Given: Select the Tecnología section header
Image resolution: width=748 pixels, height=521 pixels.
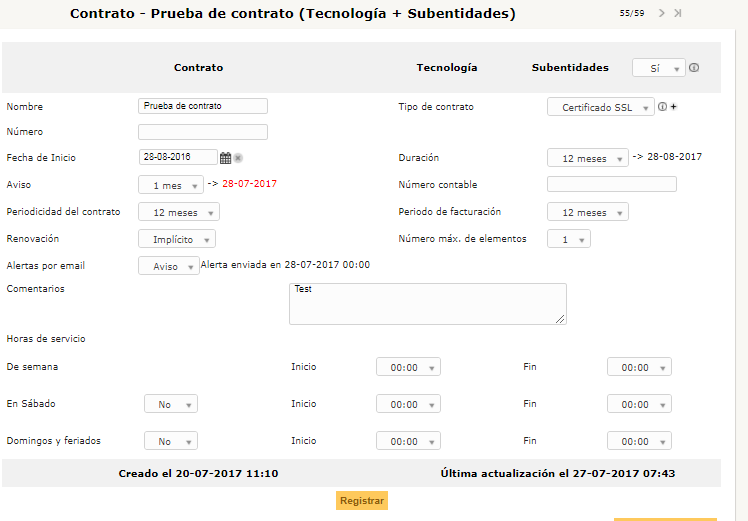Looking at the screenshot, I should 447,68.
